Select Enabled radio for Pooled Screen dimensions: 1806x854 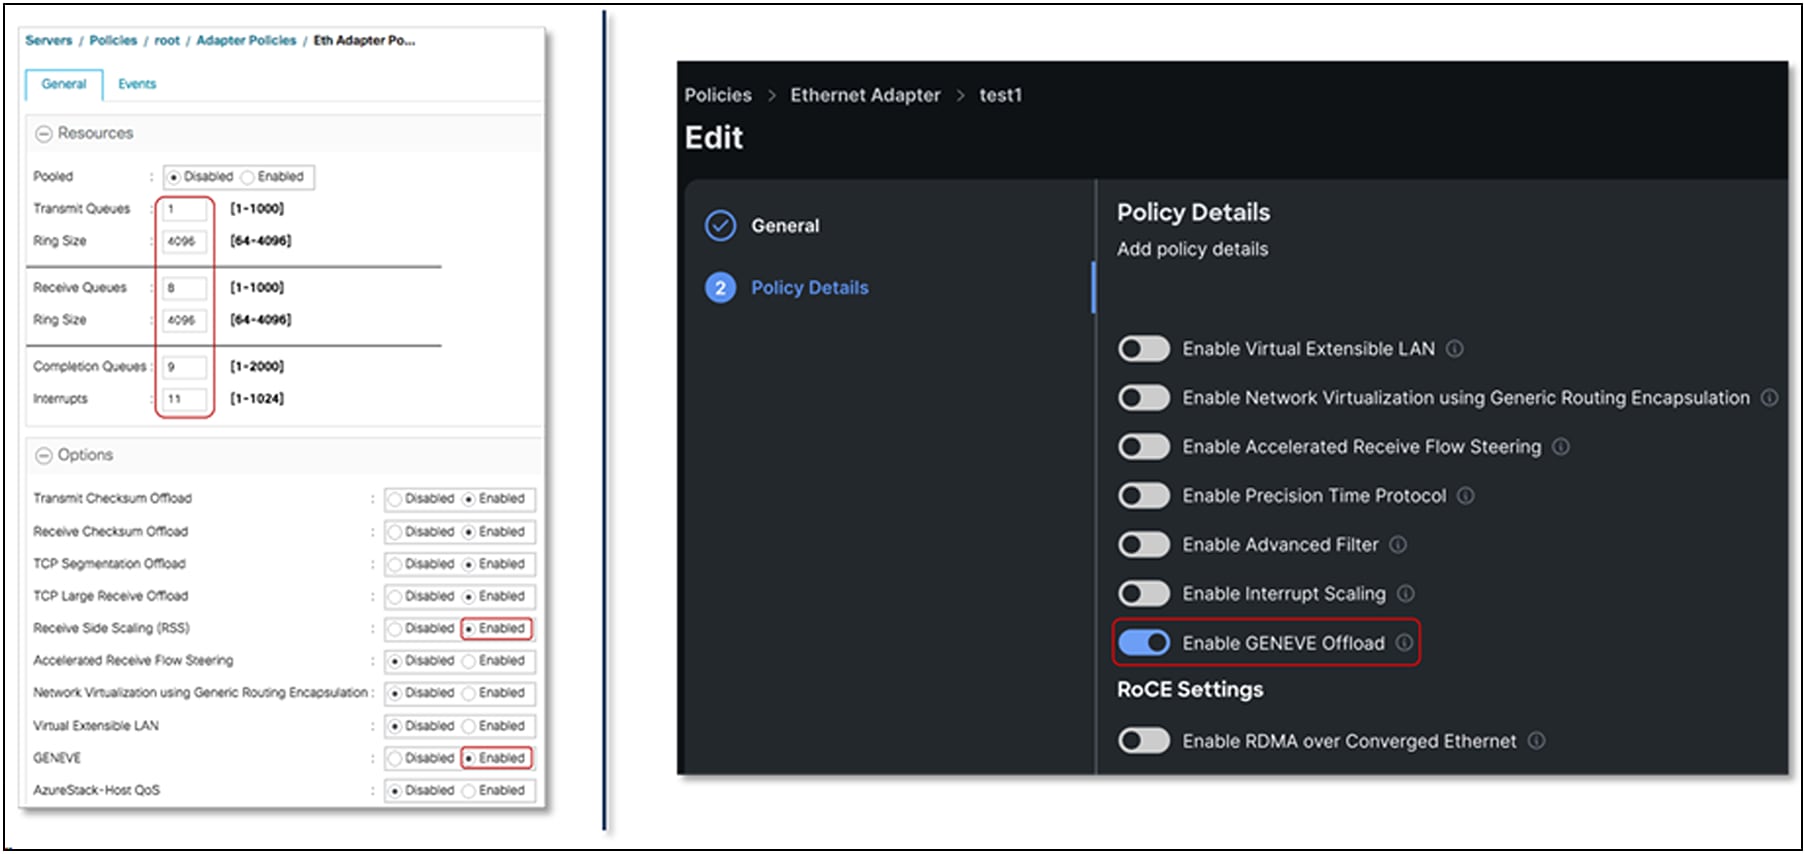point(247,177)
